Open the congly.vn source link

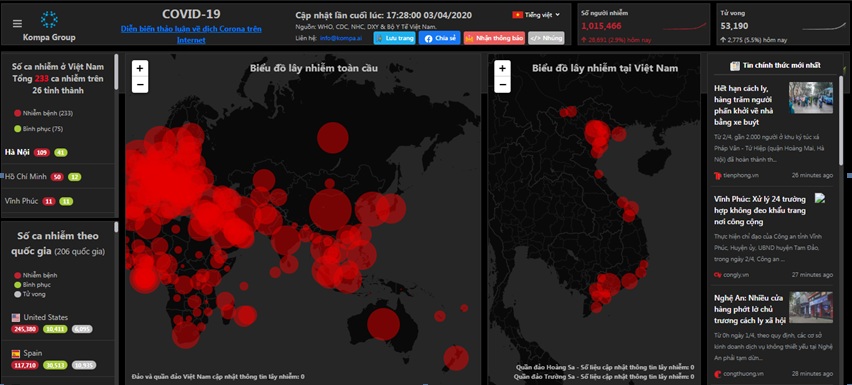735,275
